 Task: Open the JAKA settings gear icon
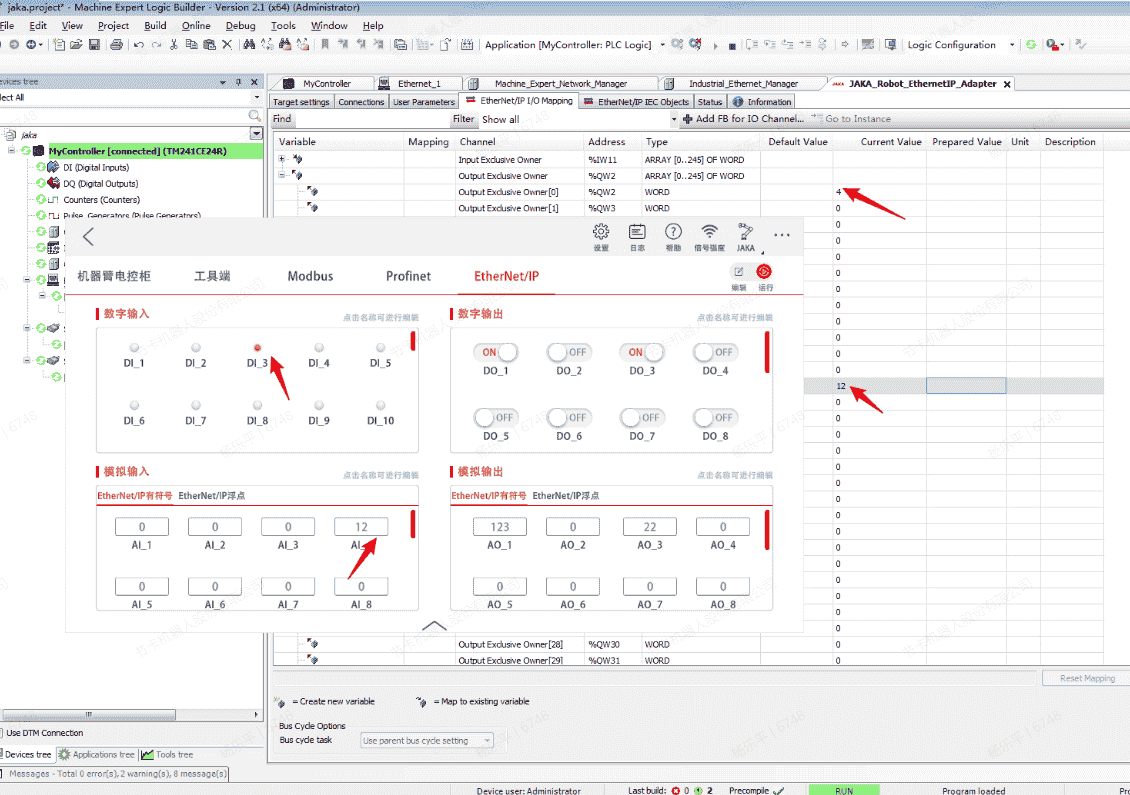(601, 233)
